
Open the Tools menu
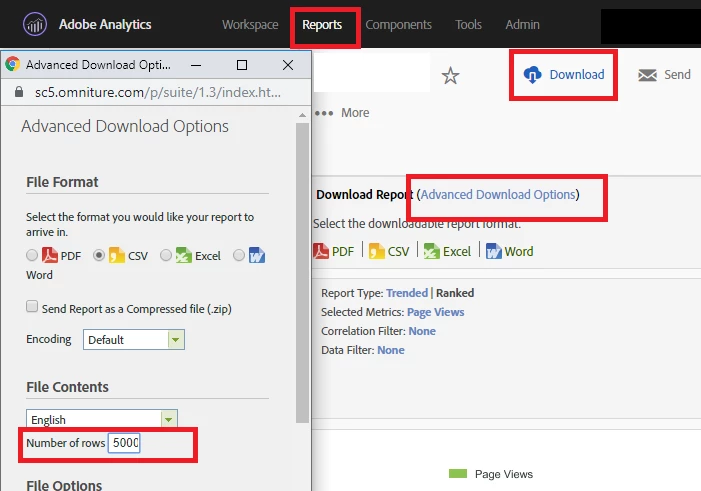[x=468, y=25]
